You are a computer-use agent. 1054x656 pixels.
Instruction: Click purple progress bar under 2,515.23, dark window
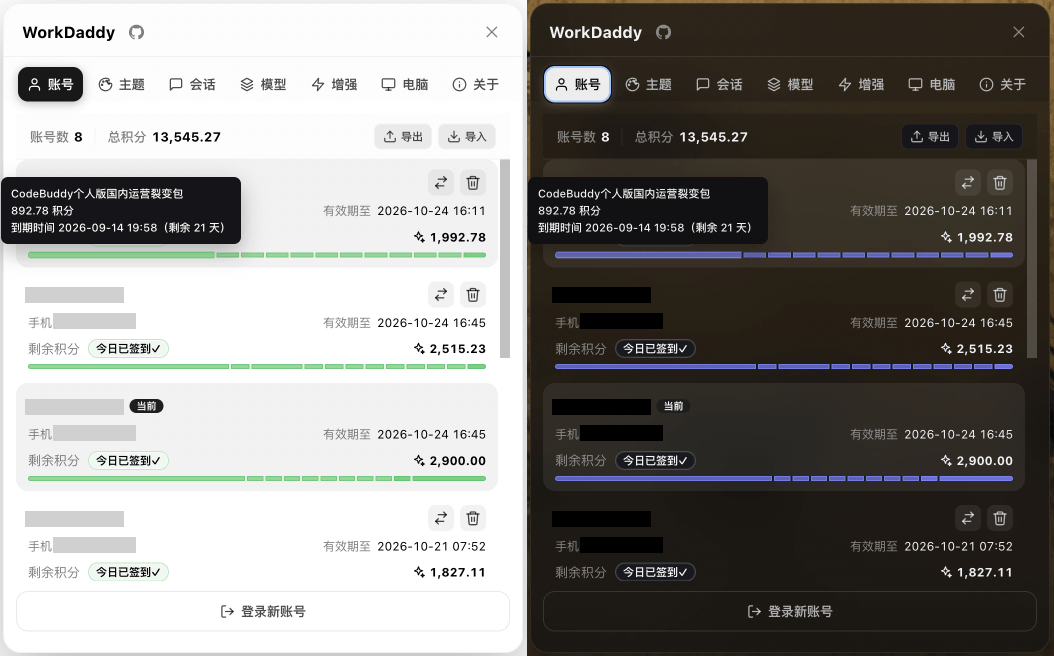tap(784, 366)
